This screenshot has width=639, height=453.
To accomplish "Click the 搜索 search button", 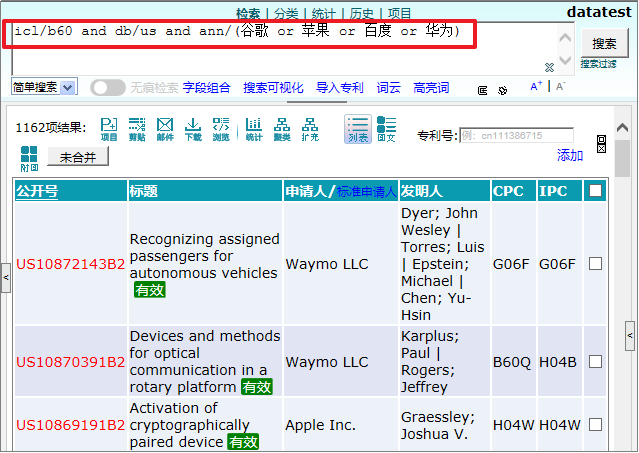I will click(x=604, y=43).
